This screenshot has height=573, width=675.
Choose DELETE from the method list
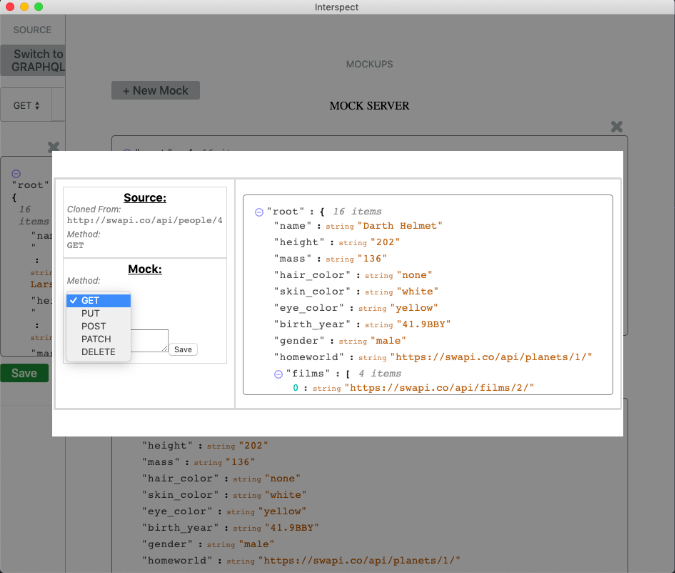click(99, 352)
